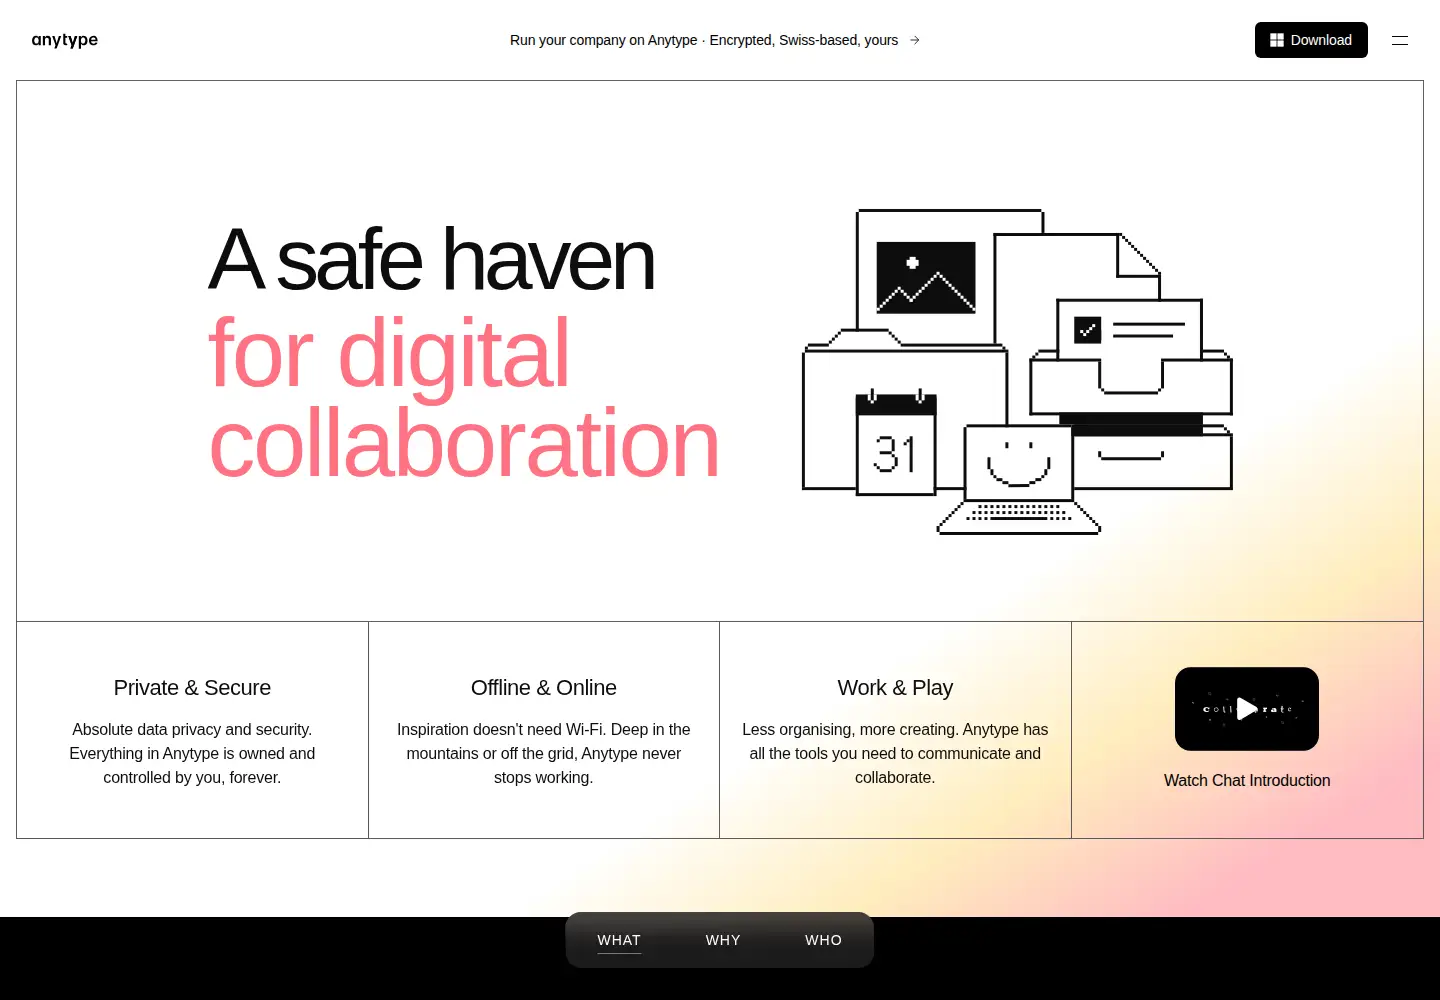Switch to the WHY tab
Screen dimensions: 1440x1000
coord(723,940)
